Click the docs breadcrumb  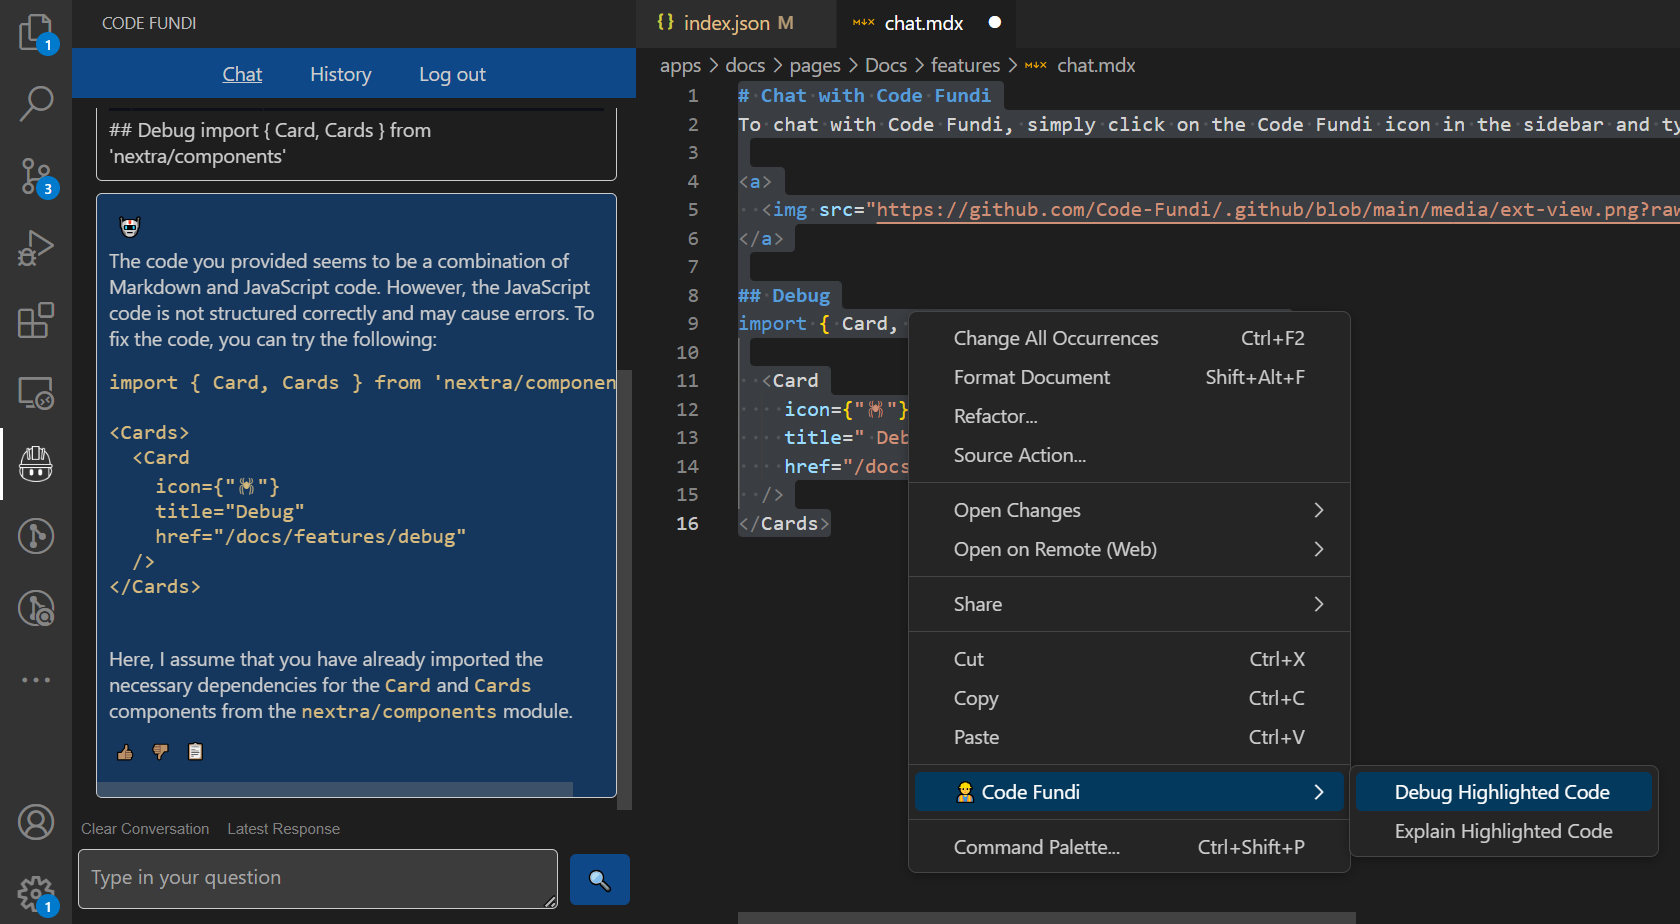click(745, 65)
